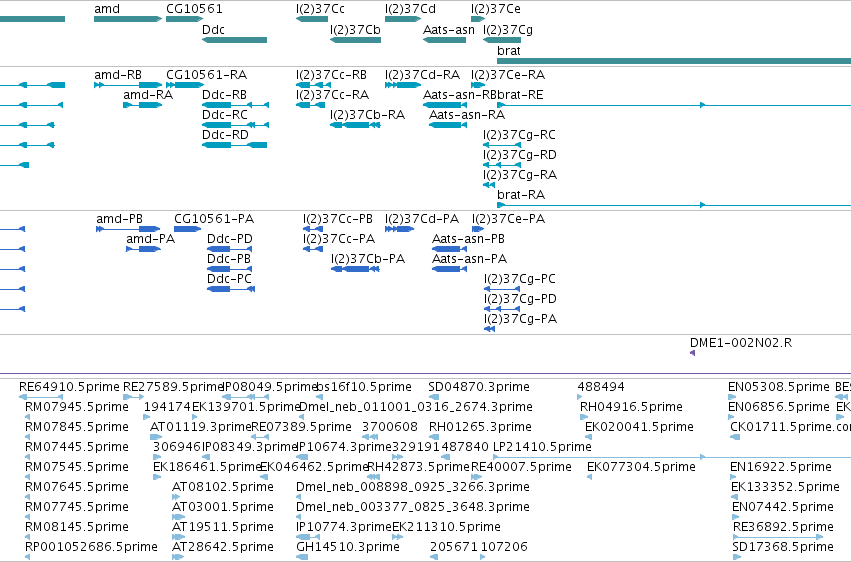This screenshot has width=851, height=562.
Task: Click the l(2)37Ce gene label
Action: 496,9
